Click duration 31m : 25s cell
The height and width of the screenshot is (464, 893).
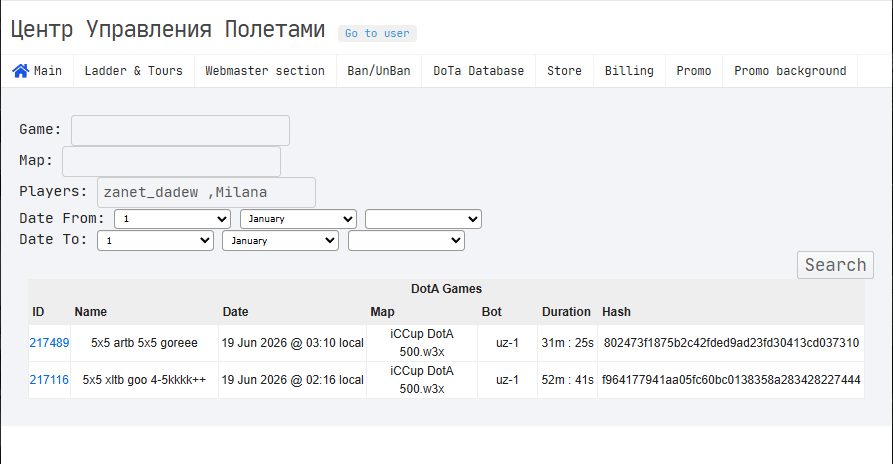tap(567, 343)
